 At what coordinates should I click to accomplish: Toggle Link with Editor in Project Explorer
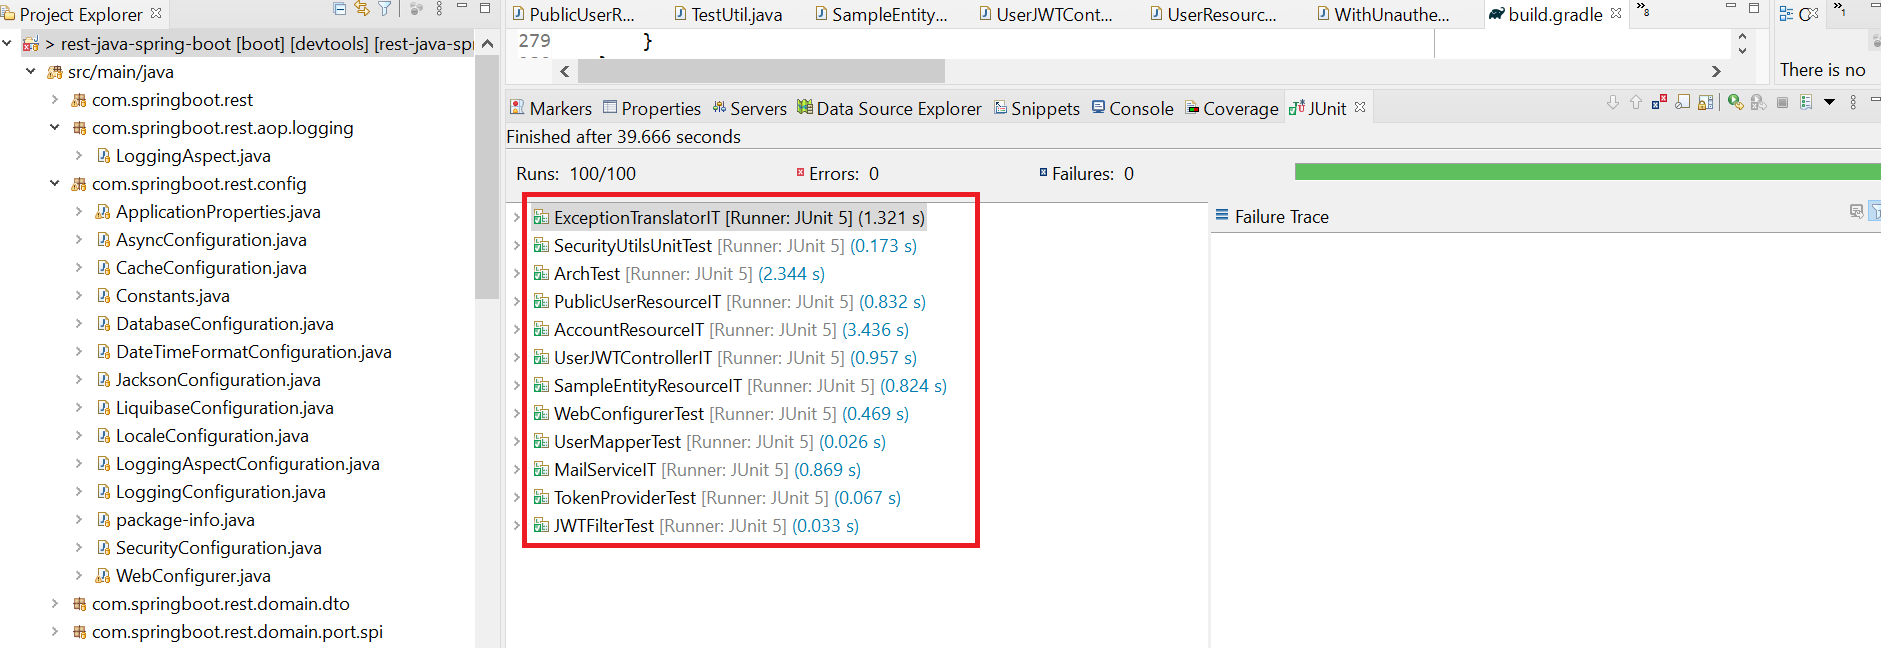(x=362, y=9)
